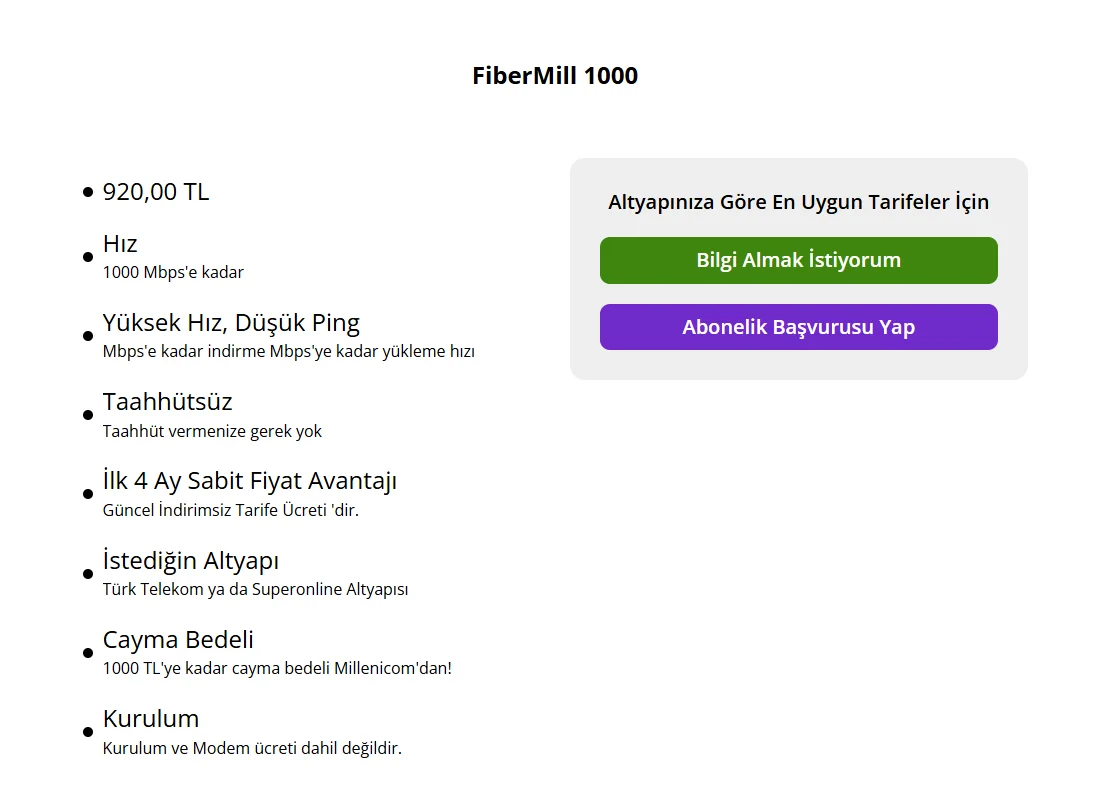Click the "Taahhüt vermenize gerek yok" text

click(x=212, y=431)
